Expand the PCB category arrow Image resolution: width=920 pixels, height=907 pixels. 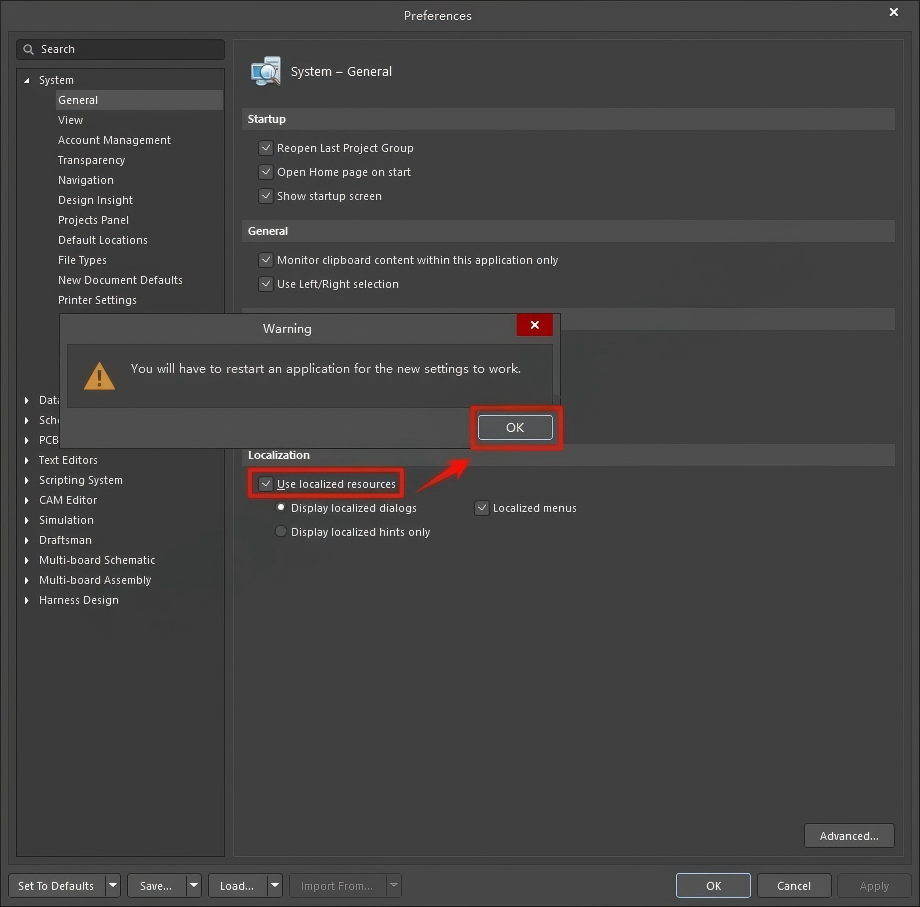26,440
